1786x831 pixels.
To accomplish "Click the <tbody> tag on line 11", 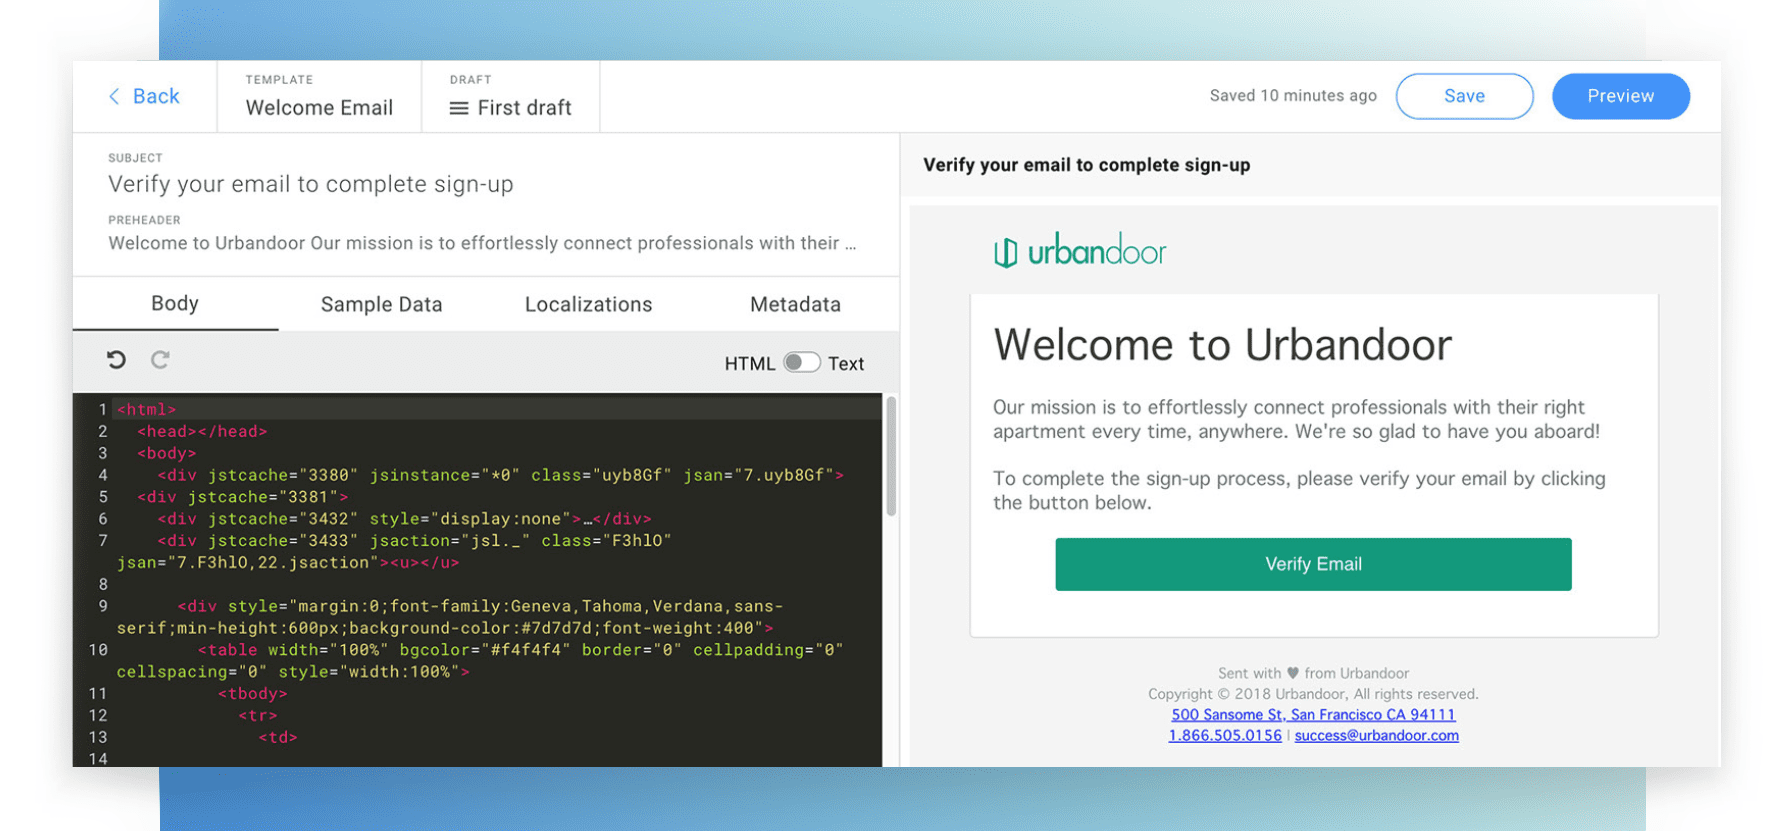I will coord(252,693).
